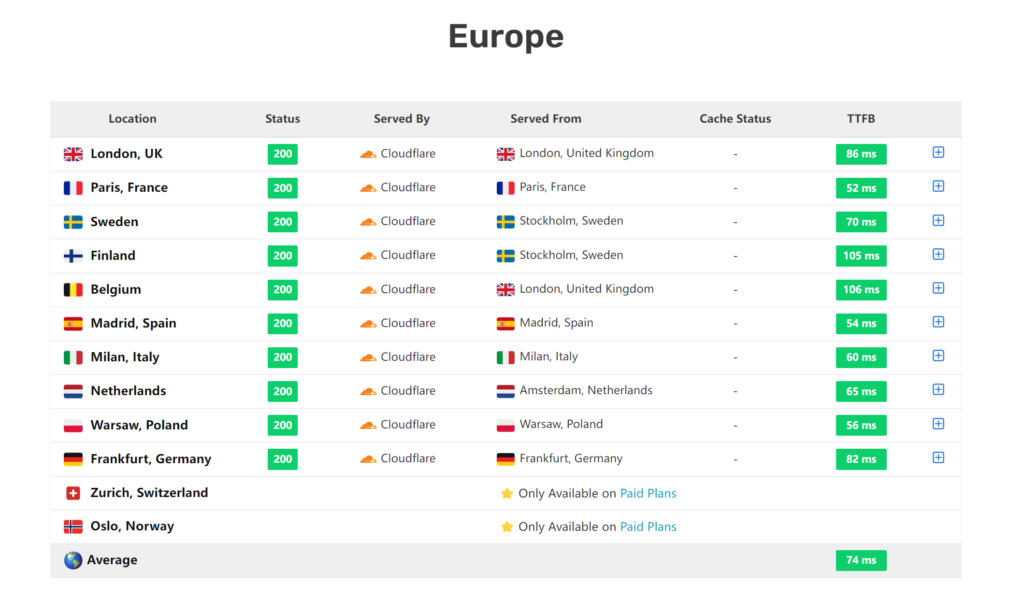1024x598 pixels.
Task: Expand details for the Paris, France row
Action: click(938, 187)
